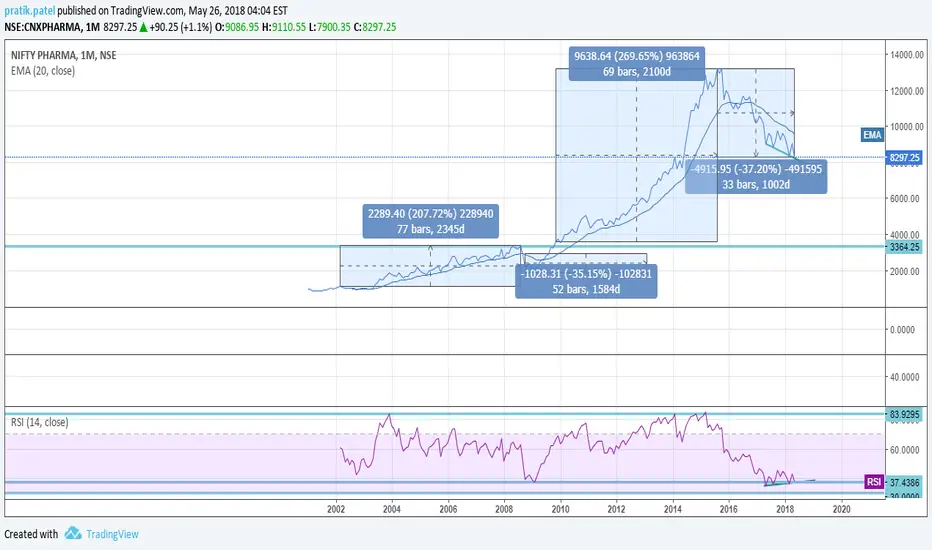This screenshot has width=932, height=550.
Task: Click the TradingView cloud logo icon
Action: coord(73,533)
